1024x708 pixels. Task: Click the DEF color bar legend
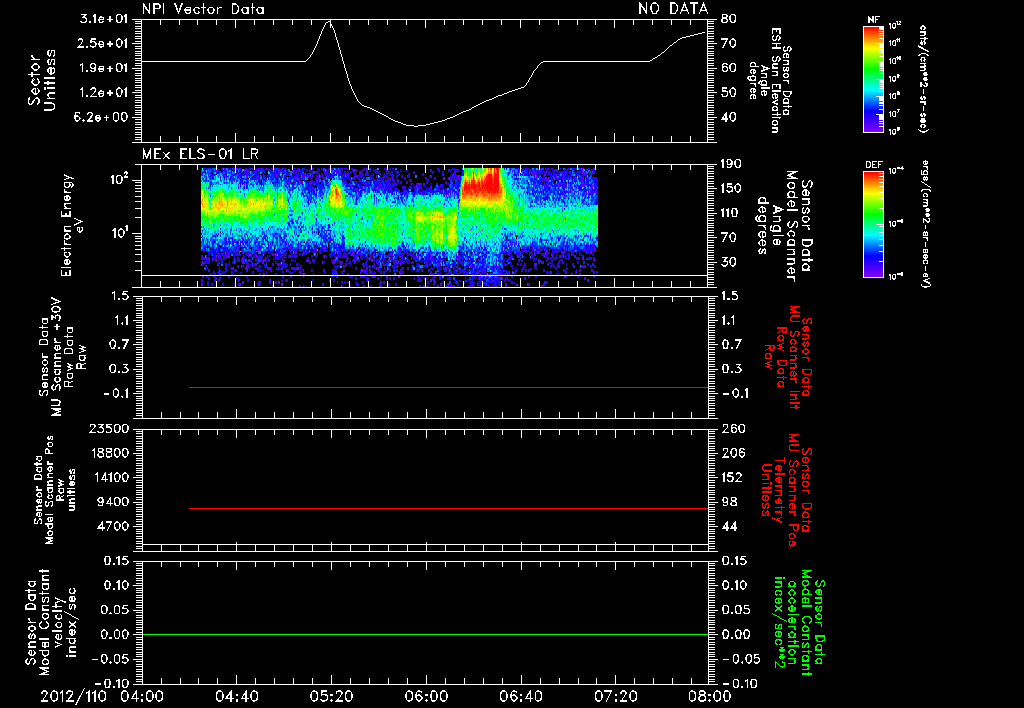tap(873, 224)
